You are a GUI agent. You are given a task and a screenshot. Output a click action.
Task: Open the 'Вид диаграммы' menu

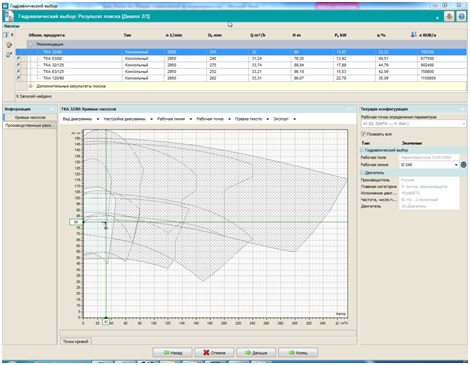point(81,119)
